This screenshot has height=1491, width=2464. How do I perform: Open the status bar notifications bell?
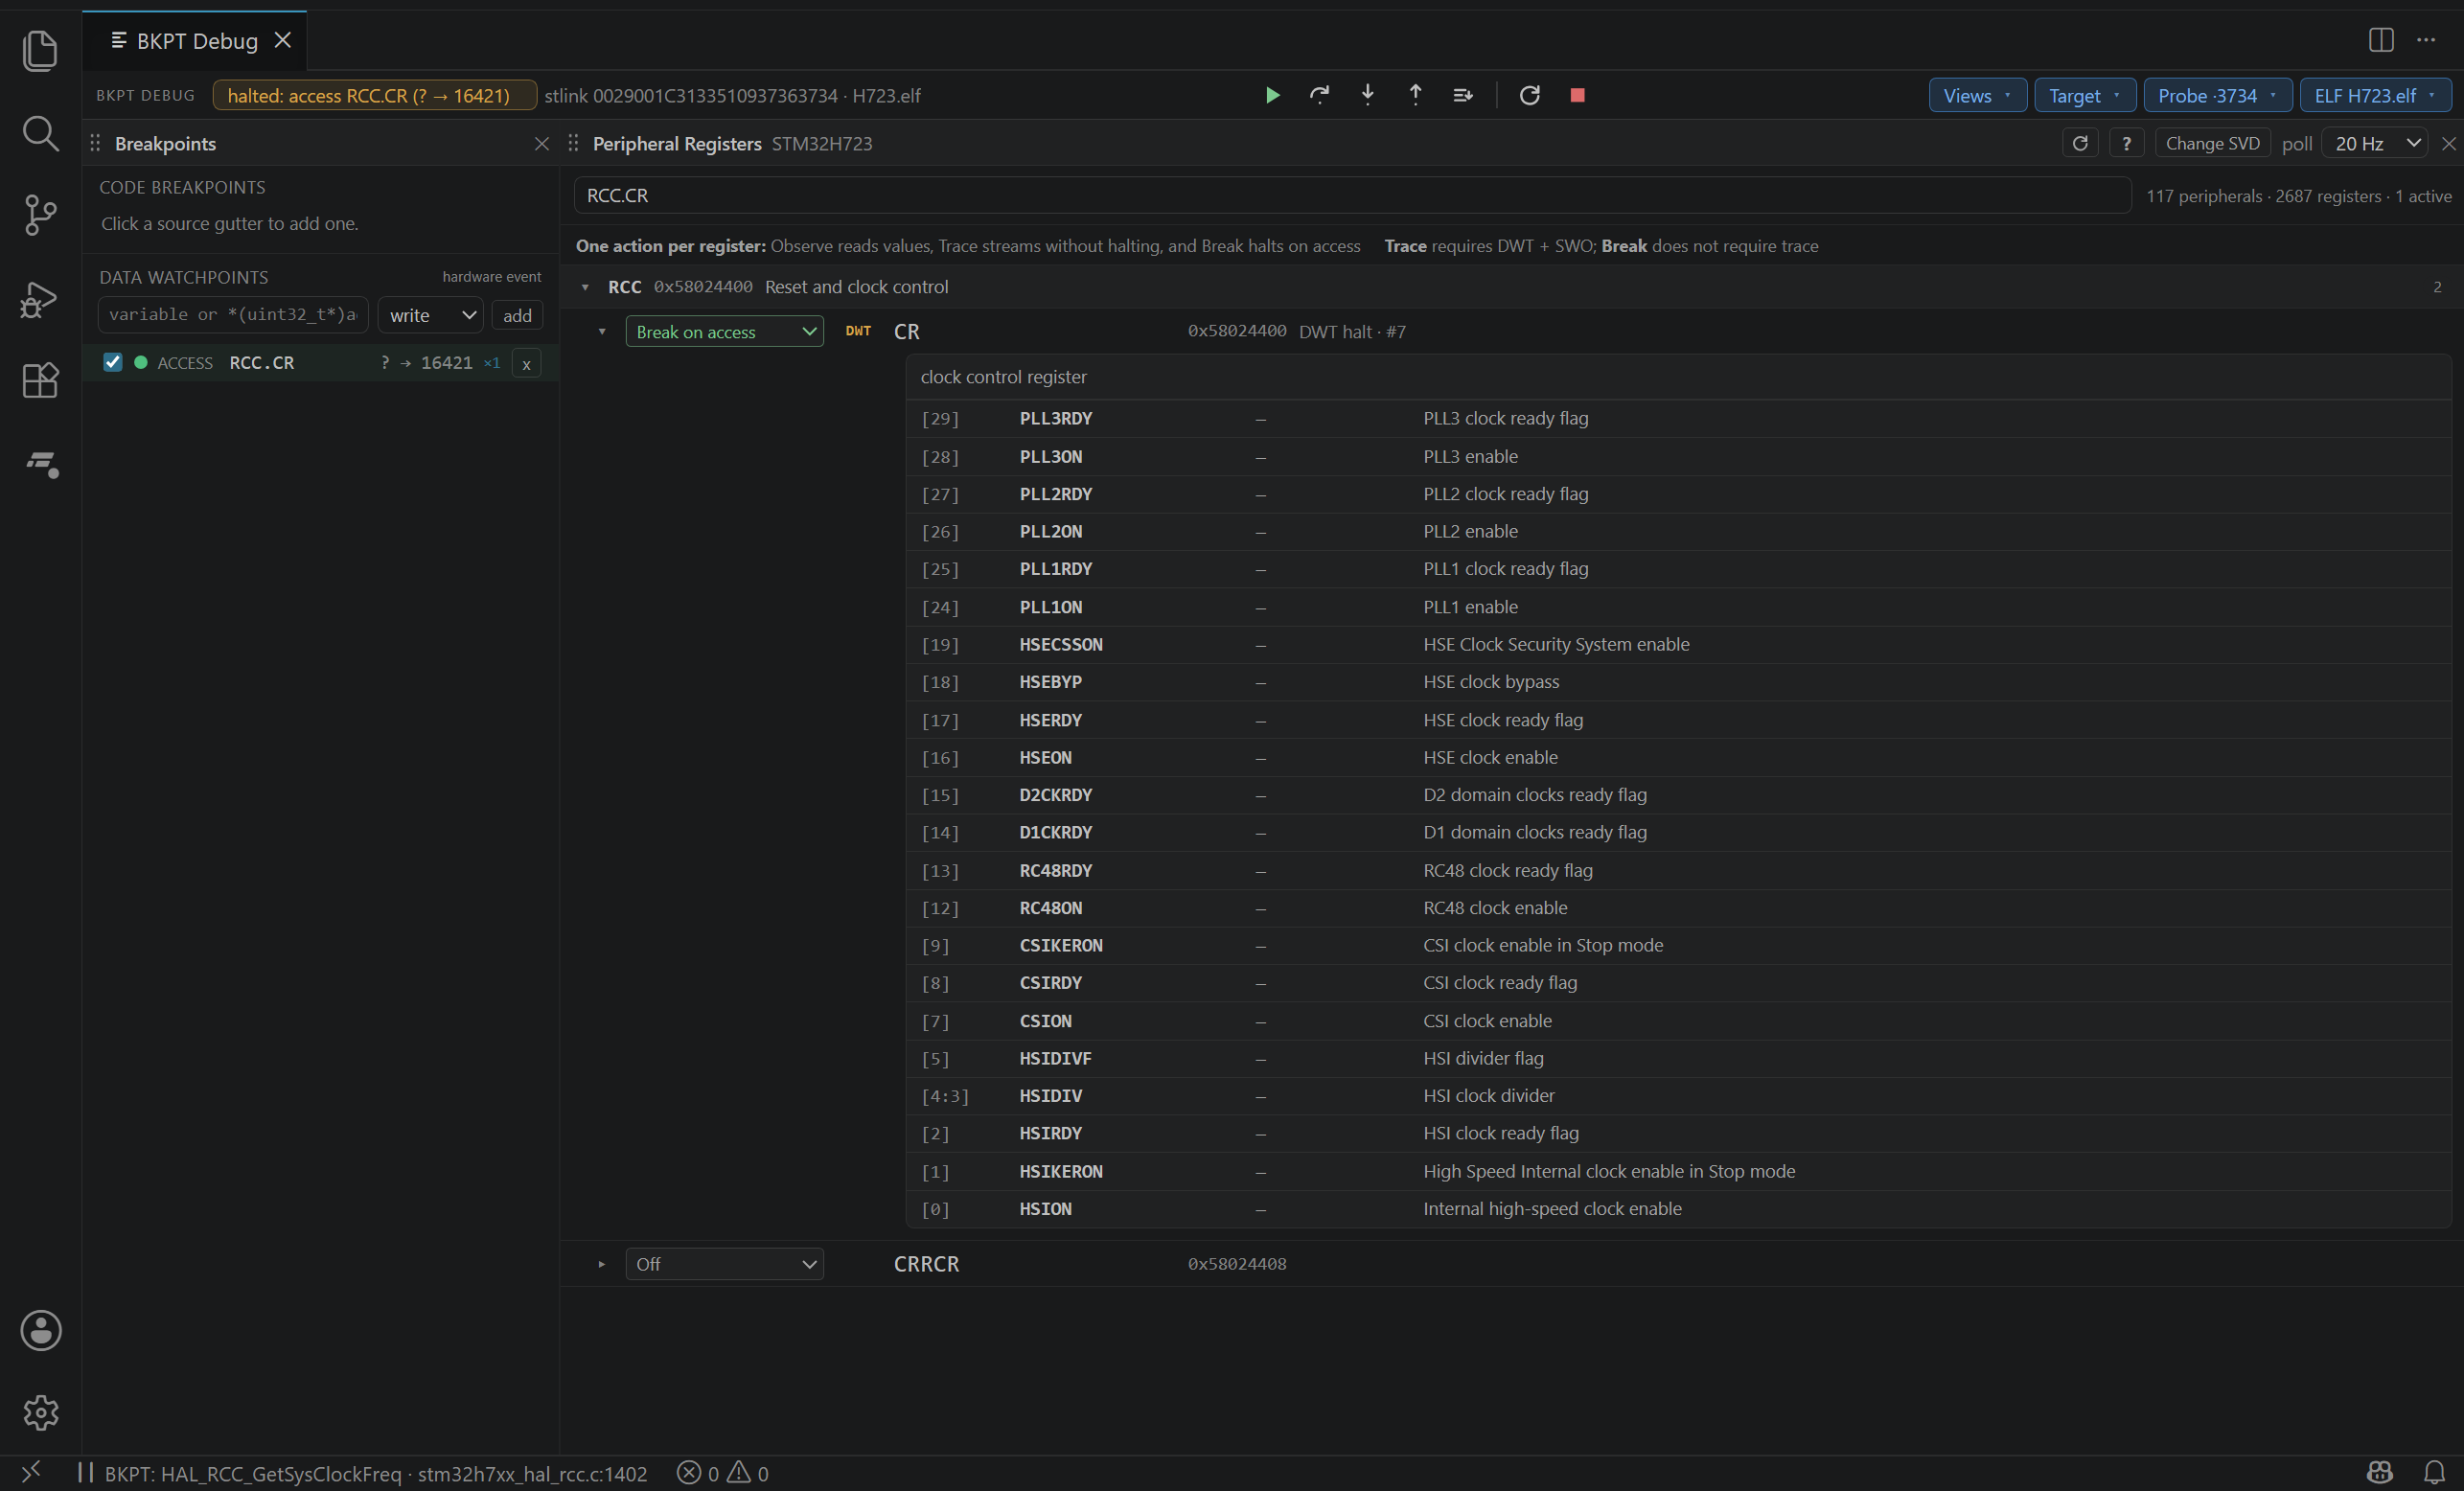[2434, 1473]
